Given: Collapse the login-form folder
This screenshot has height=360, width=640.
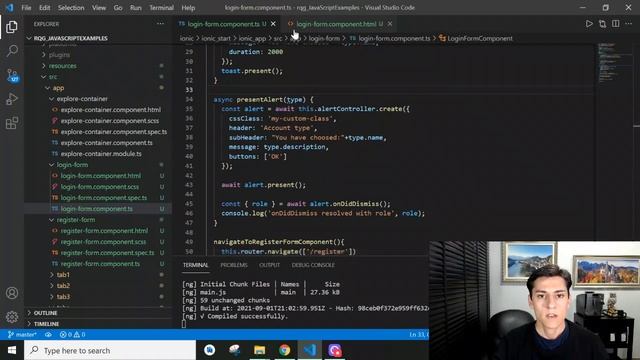Looking at the screenshot, I should pos(98,164).
